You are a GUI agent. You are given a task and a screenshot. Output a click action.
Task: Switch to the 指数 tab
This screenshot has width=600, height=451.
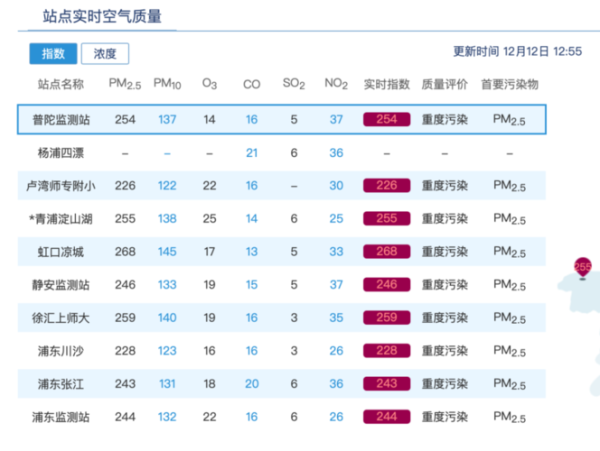coord(53,54)
